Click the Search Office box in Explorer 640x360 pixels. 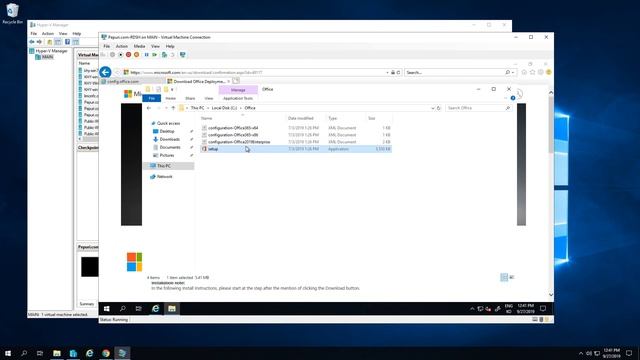[478, 108]
